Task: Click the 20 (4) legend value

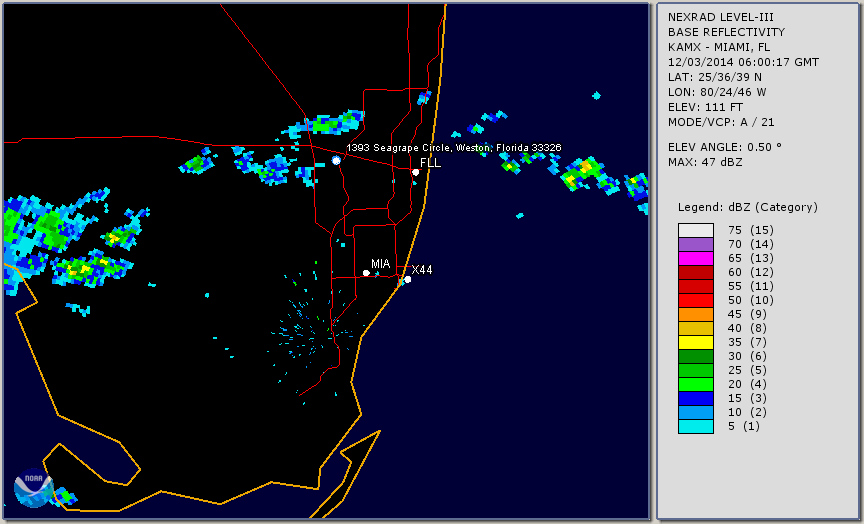Action: pyautogui.click(x=747, y=384)
